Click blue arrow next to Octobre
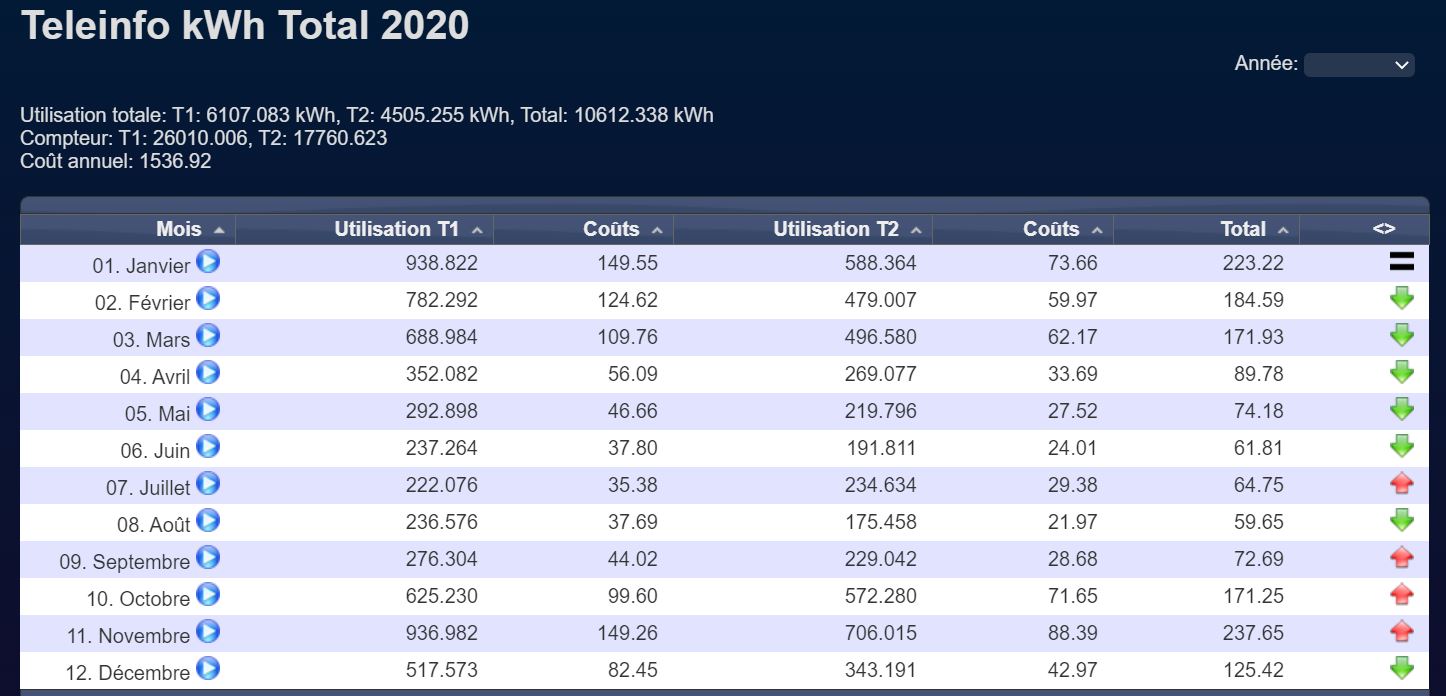 [208, 595]
